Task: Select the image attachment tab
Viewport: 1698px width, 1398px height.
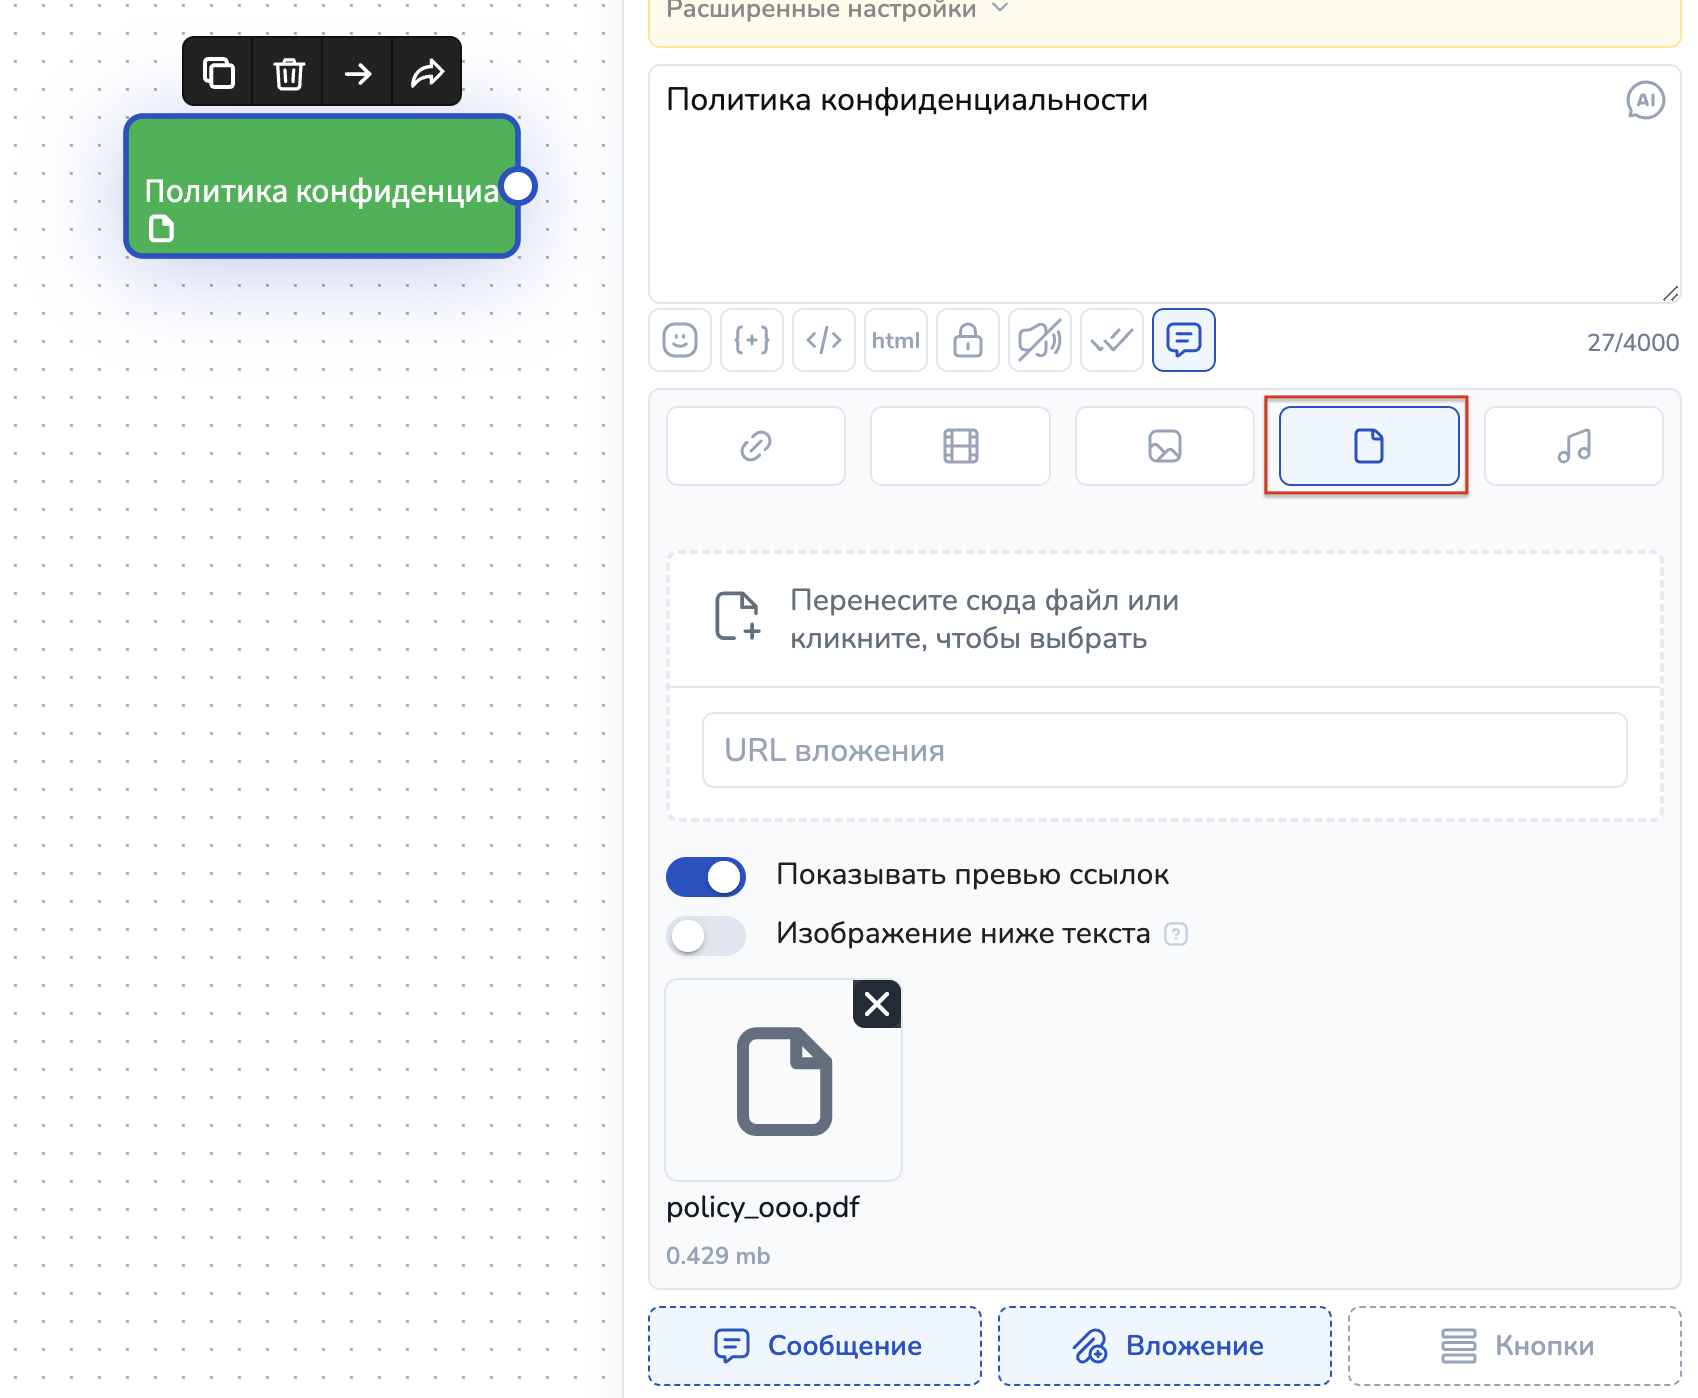Action: [1164, 446]
